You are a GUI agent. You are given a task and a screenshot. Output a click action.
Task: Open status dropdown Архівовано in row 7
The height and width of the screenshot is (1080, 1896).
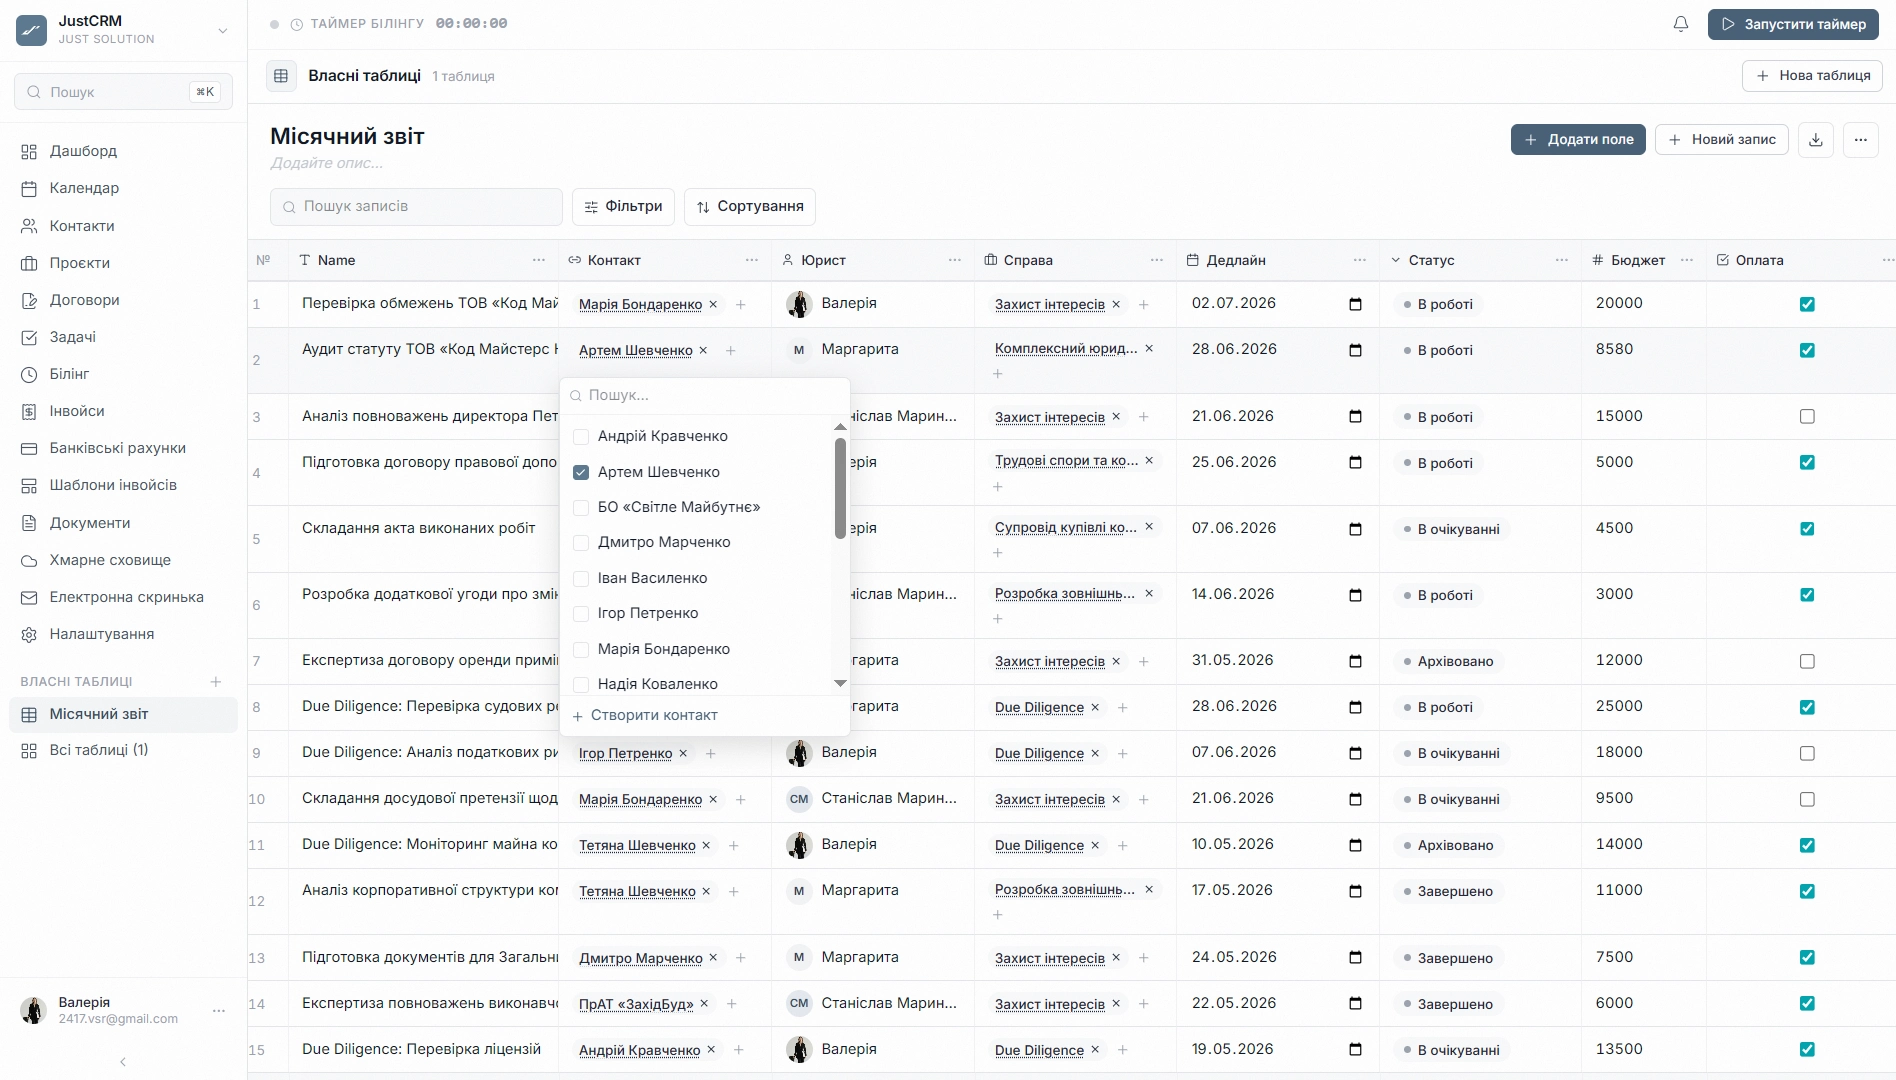pyautogui.click(x=1448, y=661)
